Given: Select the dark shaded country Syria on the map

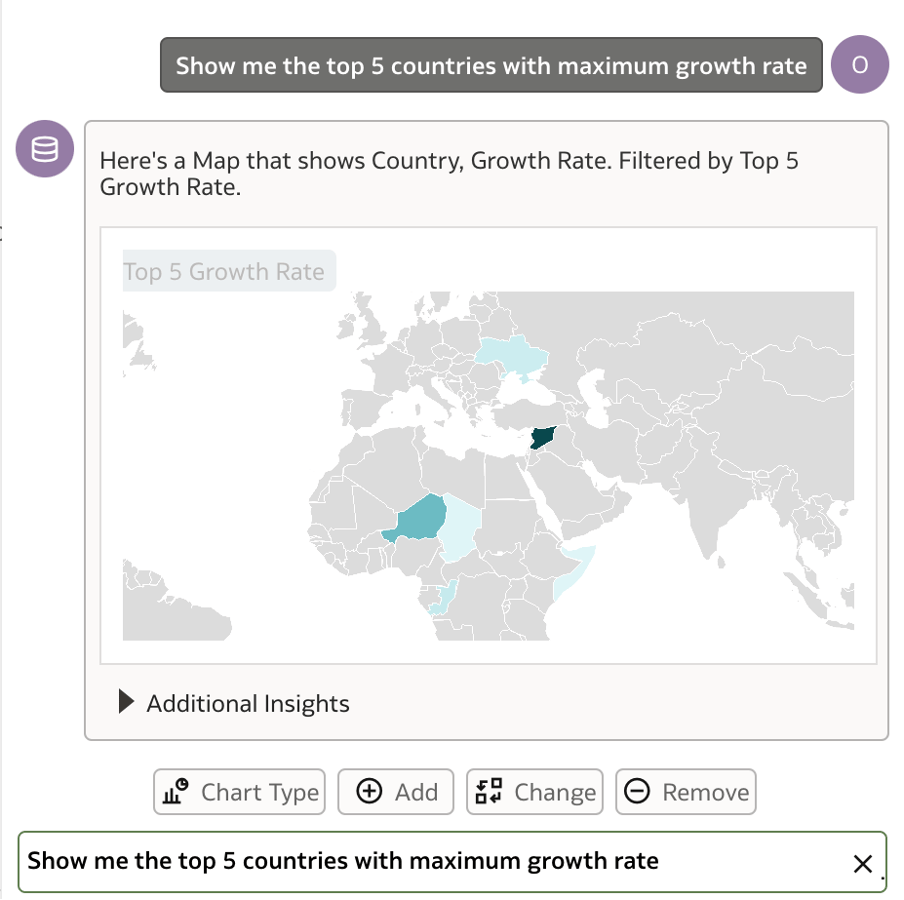Looking at the screenshot, I should tap(541, 435).
